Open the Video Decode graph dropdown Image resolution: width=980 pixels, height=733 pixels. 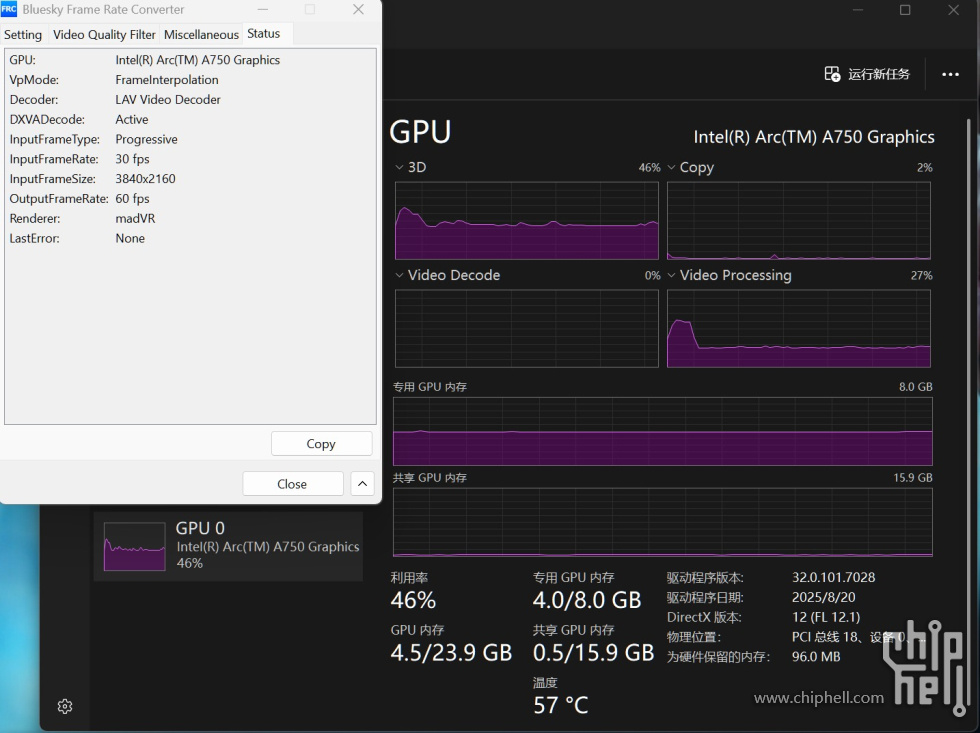click(x=400, y=275)
